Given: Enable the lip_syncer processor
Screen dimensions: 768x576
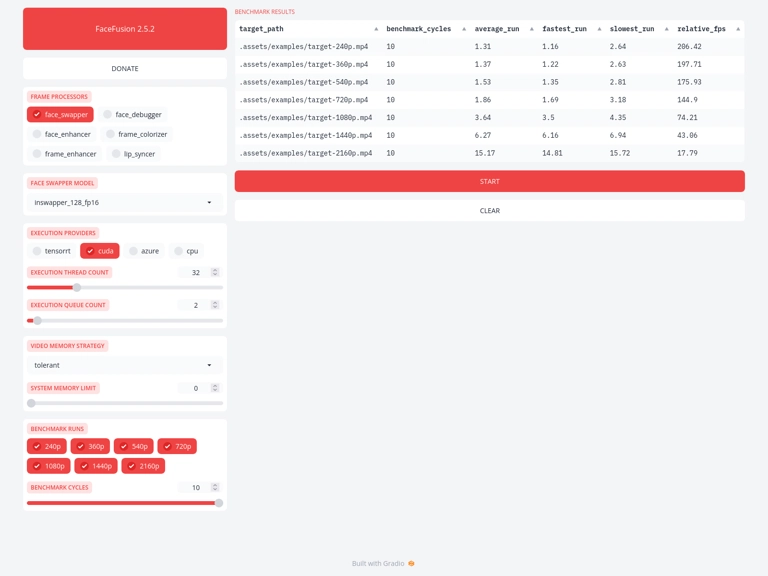Looking at the screenshot, I should (x=133, y=154).
